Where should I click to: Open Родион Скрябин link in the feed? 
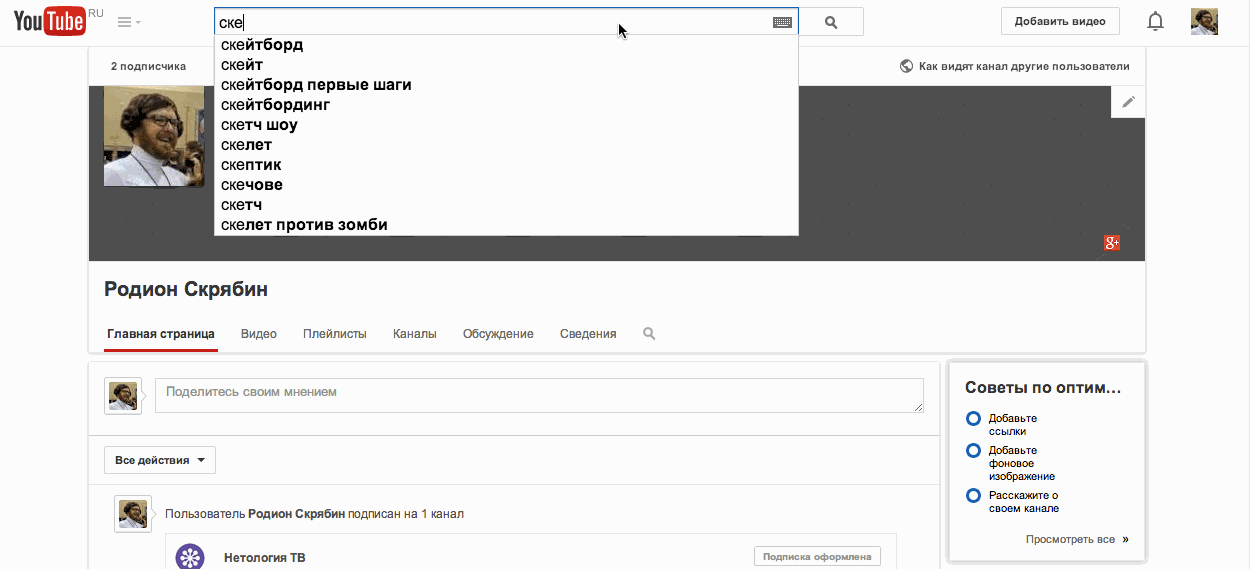point(296,514)
